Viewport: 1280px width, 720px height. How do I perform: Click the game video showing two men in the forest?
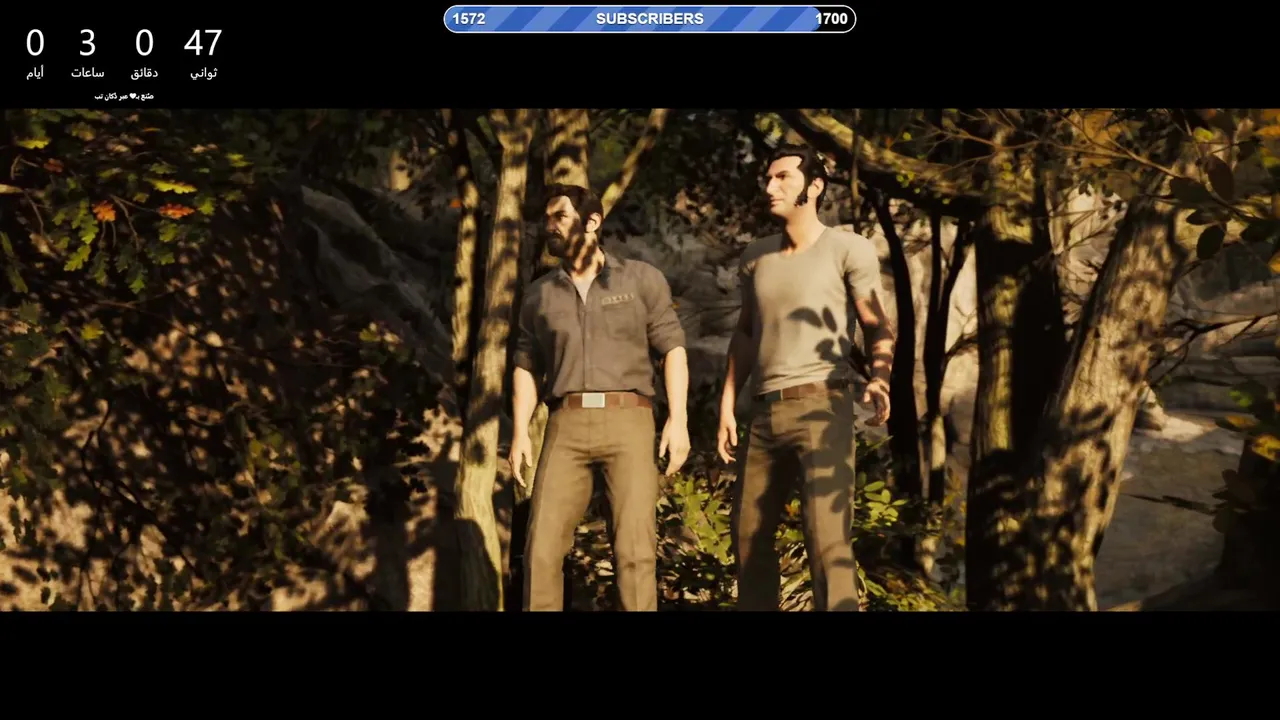point(640,360)
